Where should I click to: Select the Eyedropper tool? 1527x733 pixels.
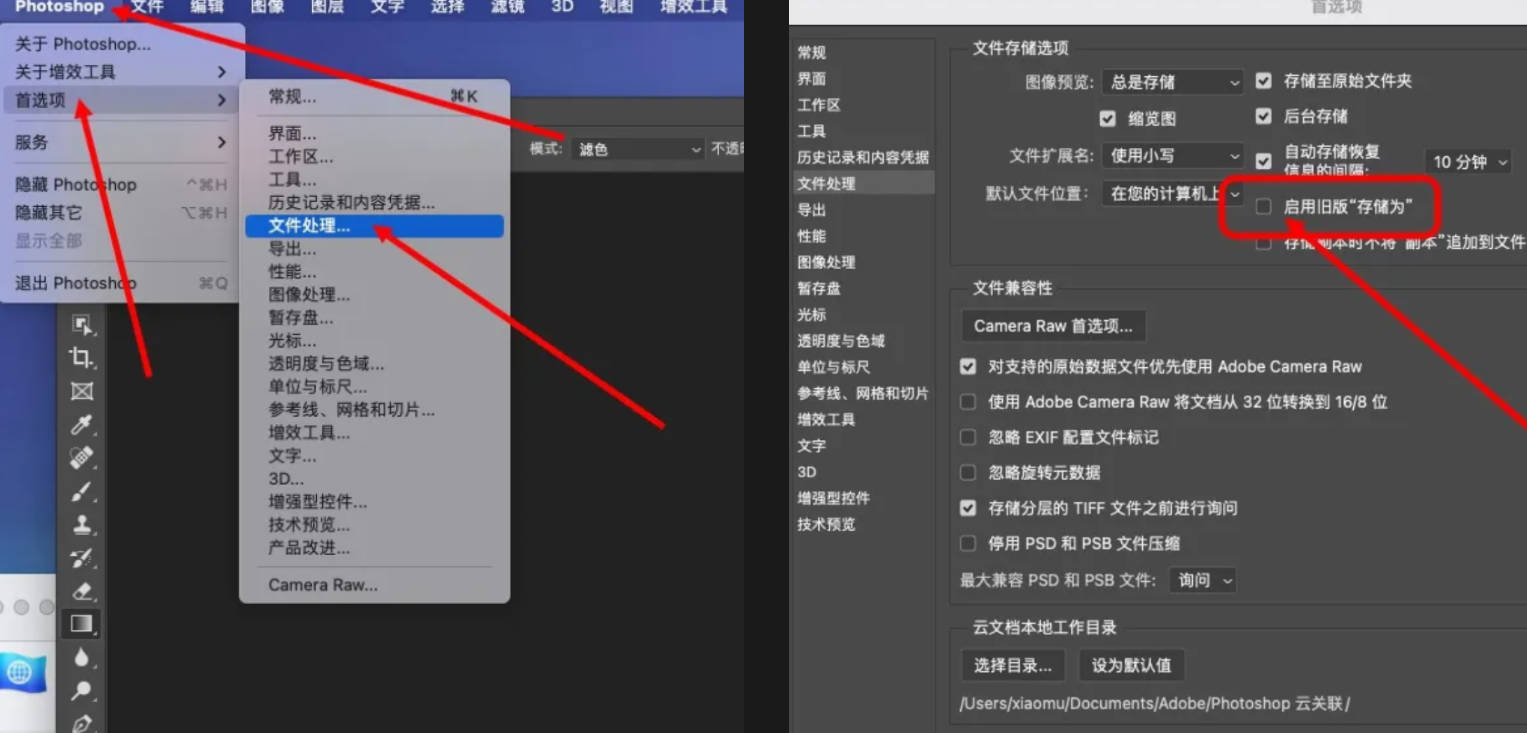pos(82,425)
